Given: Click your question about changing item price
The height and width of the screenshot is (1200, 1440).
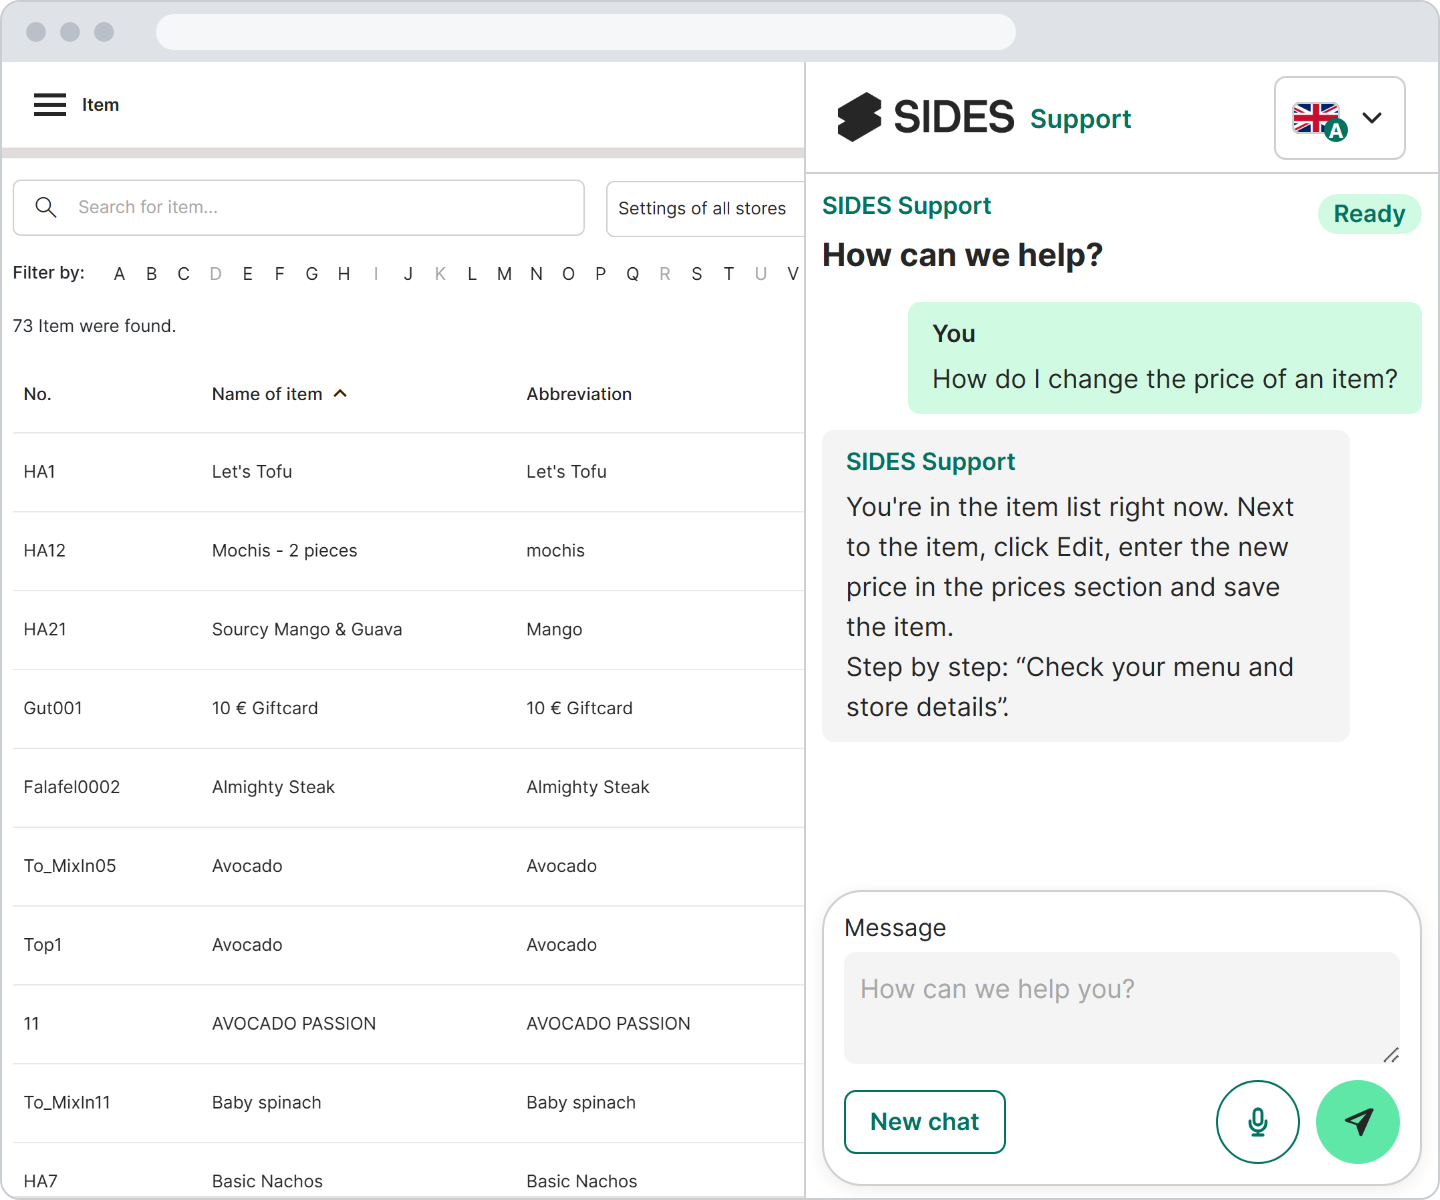Looking at the screenshot, I should 1165,380.
